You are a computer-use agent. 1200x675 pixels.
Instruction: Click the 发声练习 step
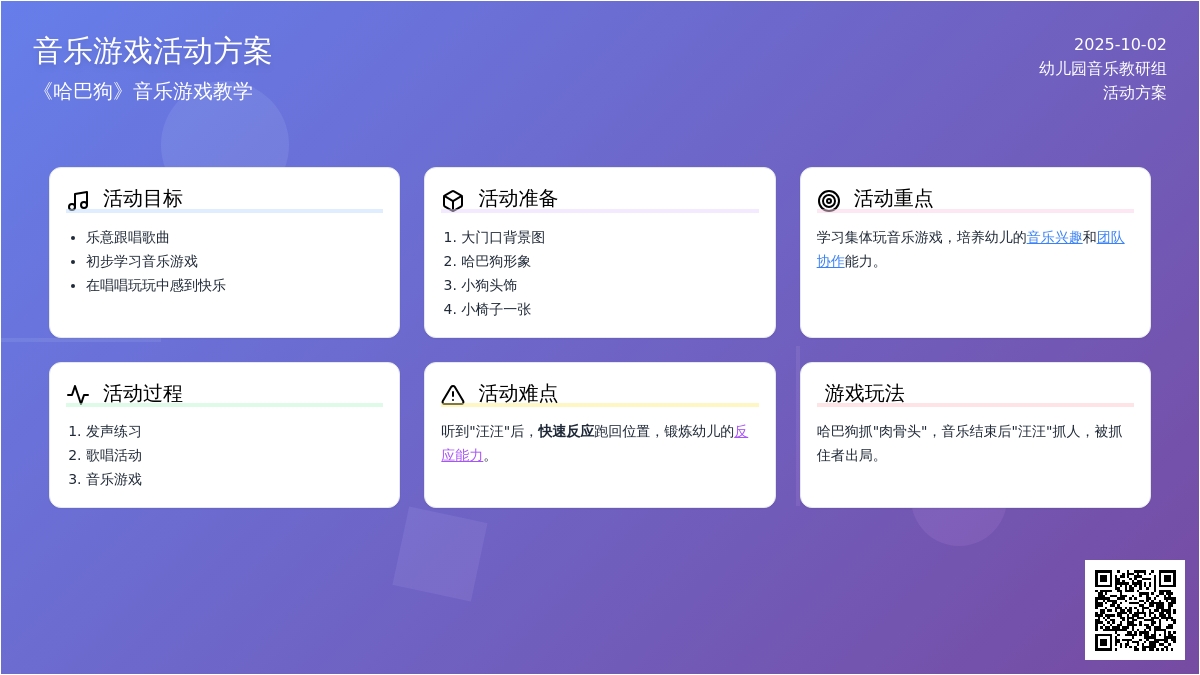pos(113,431)
